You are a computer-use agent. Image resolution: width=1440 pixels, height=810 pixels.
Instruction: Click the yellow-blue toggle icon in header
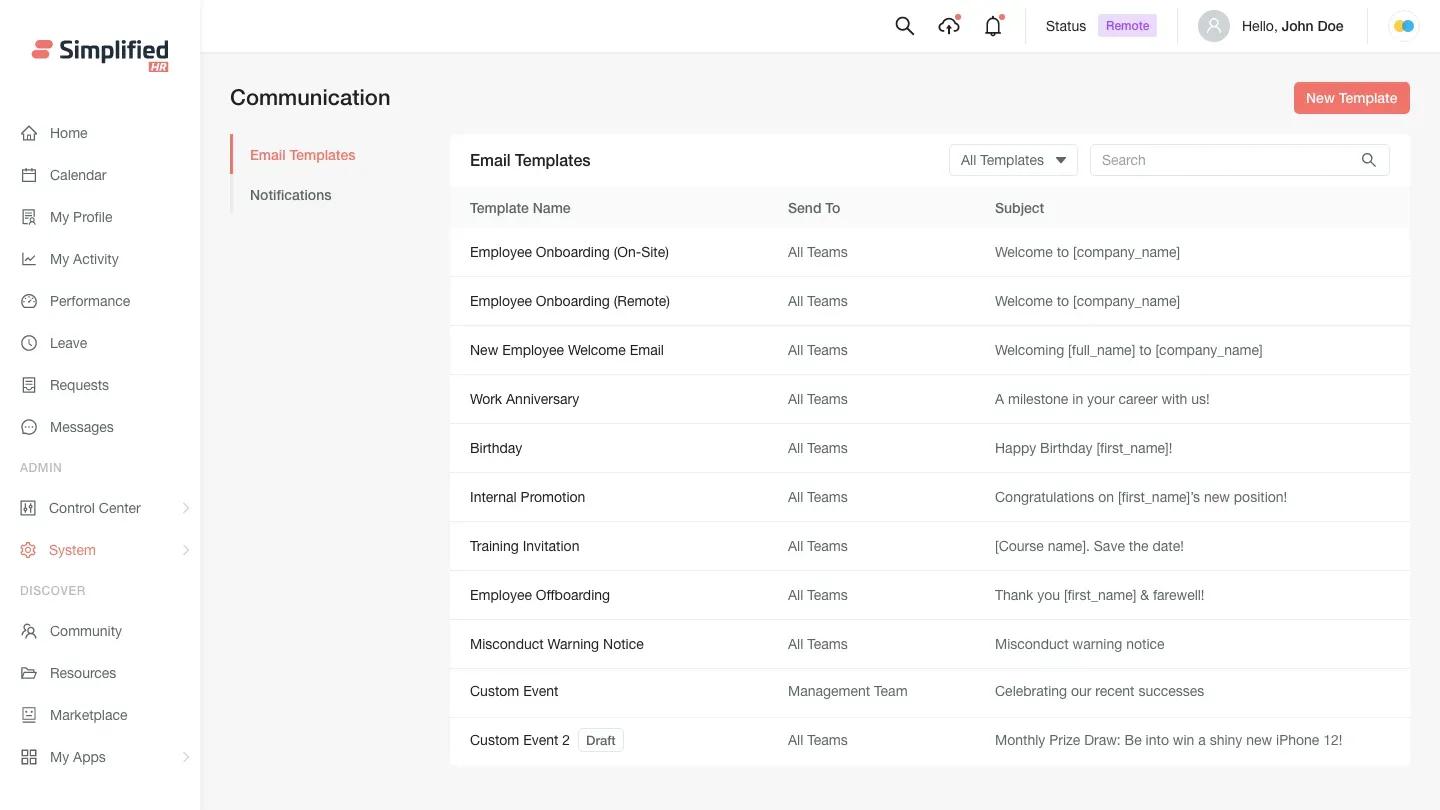pos(1404,26)
